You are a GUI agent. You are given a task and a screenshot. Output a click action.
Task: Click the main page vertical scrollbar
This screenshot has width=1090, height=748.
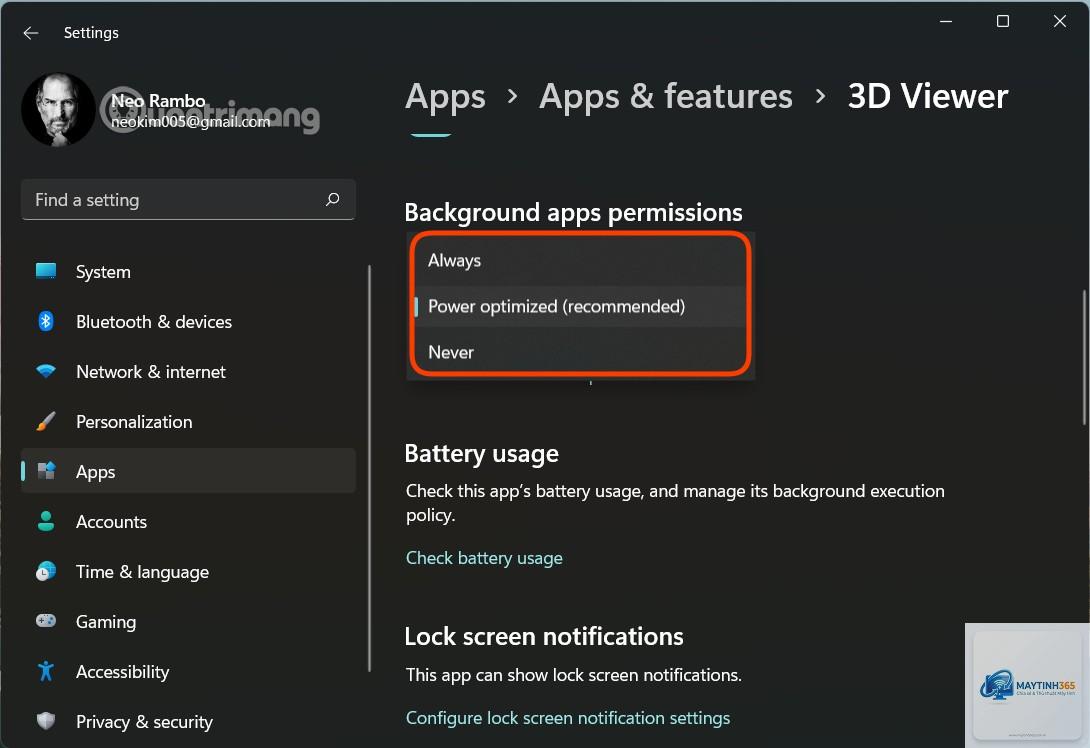click(x=1083, y=358)
